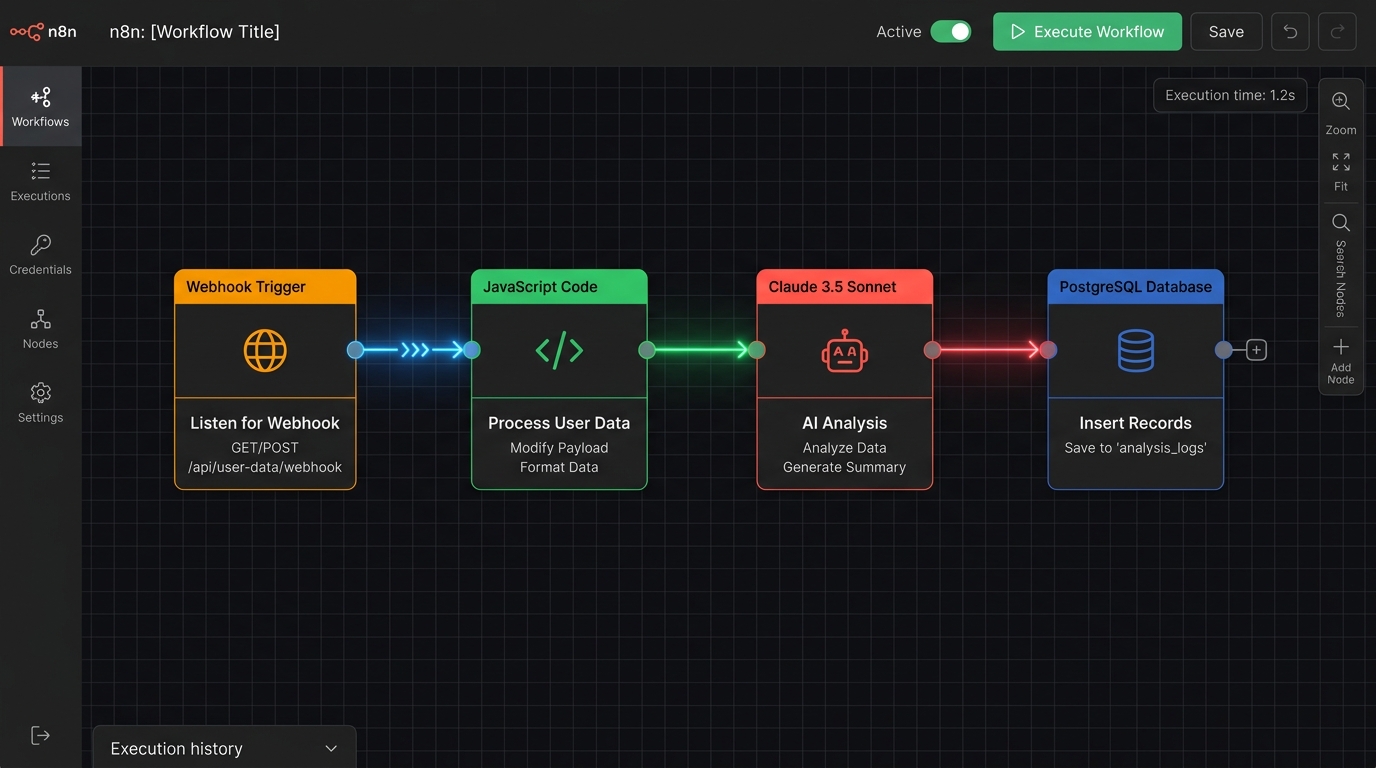Click the Add Node plus icon
This screenshot has width=1376, height=768.
(x=1341, y=347)
